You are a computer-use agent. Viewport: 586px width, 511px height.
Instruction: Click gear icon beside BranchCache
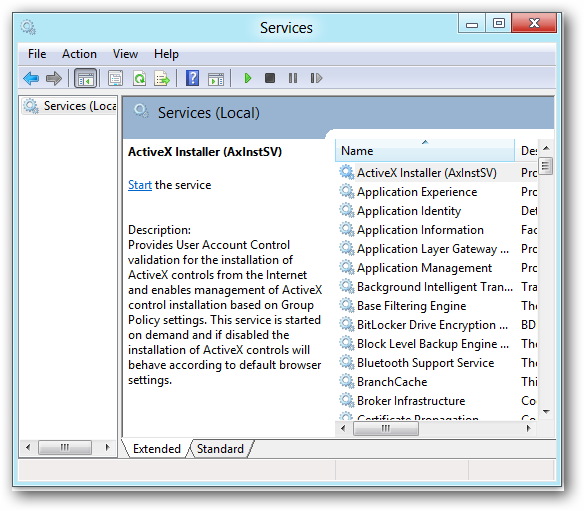[x=346, y=382]
